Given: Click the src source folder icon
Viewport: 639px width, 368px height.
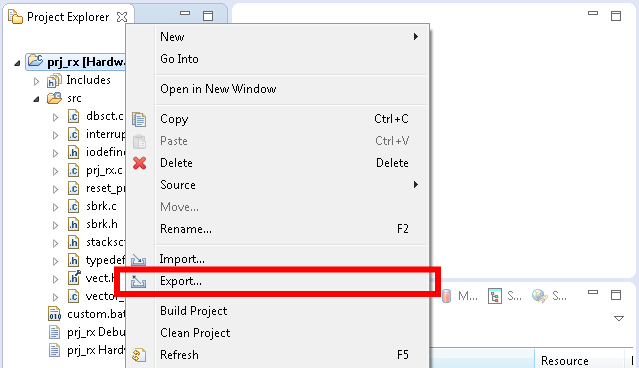Looking at the screenshot, I should pyautogui.click(x=54, y=98).
